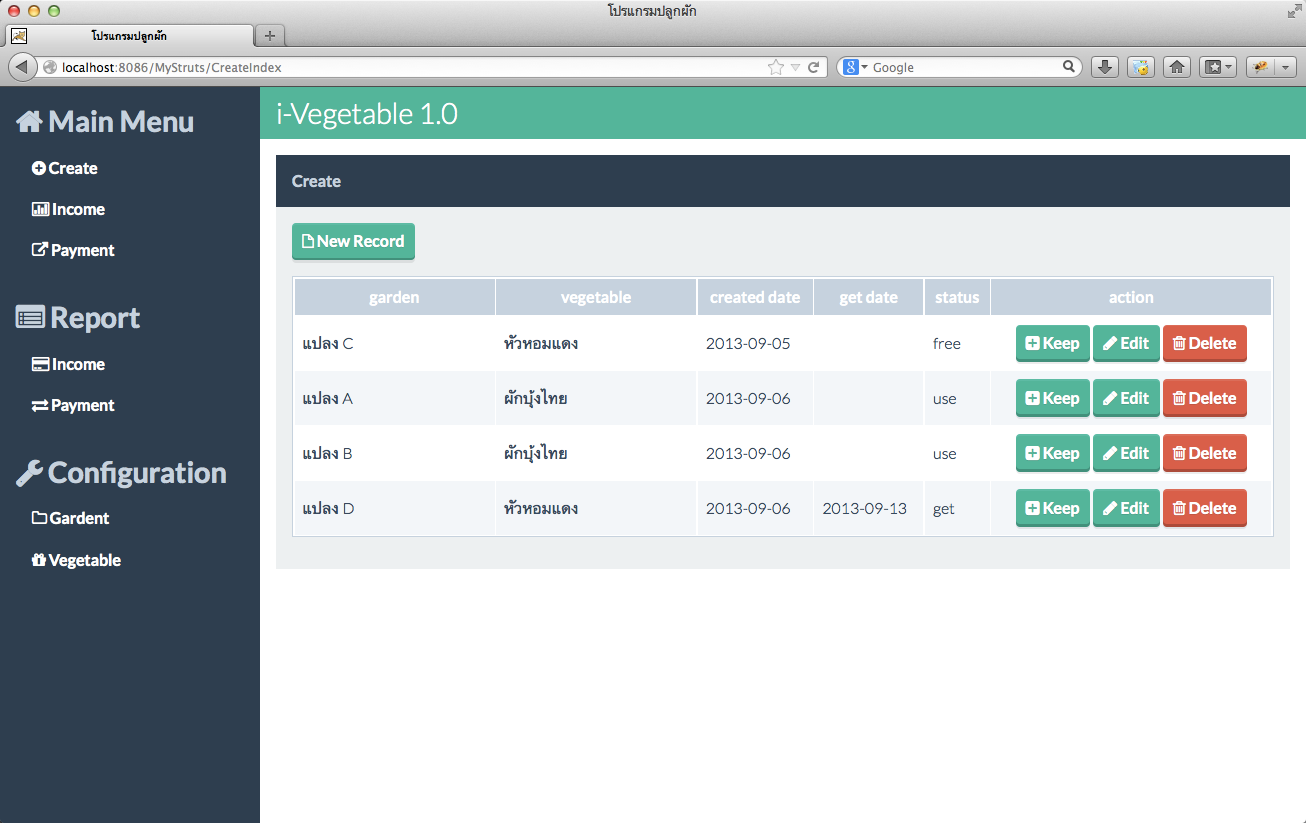This screenshot has height=823, width=1306.
Task: Click the New Record button
Action: tap(353, 241)
